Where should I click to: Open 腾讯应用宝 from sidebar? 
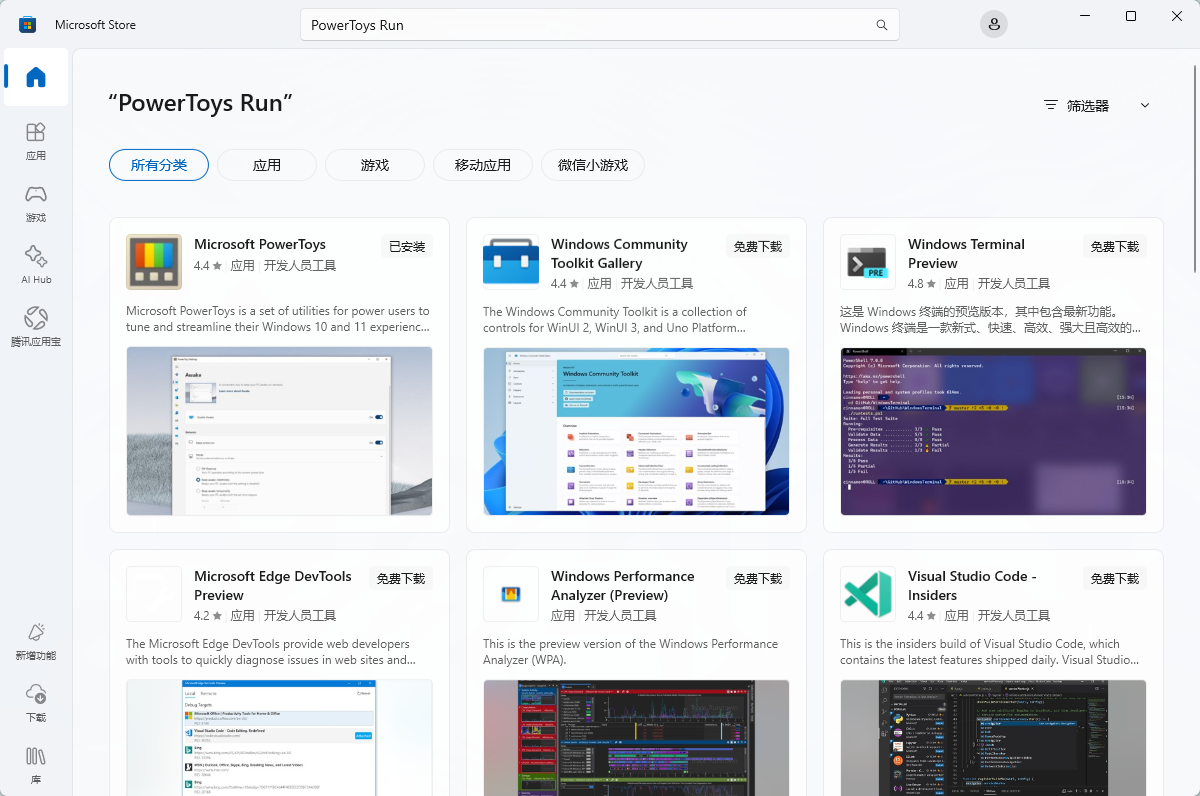tap(36, 326)
